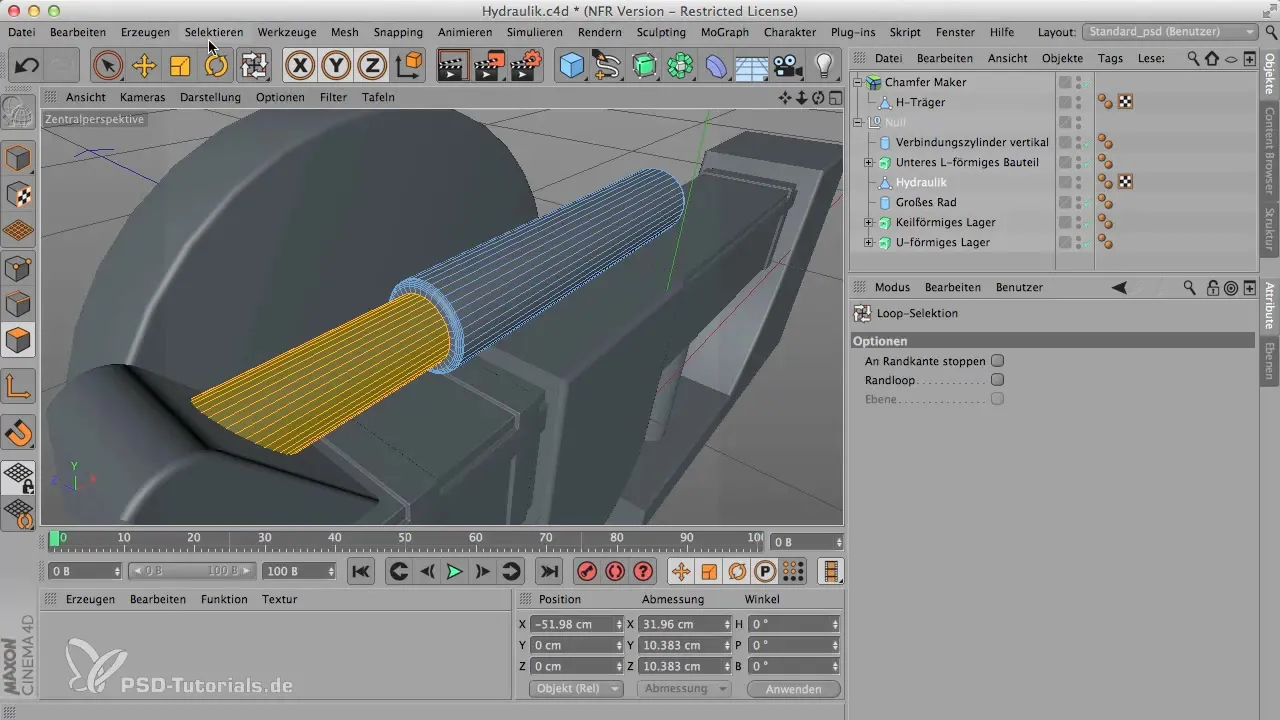The width and height of the screenshot is (1280, 720).
Task: Play the animation forward
Action: (x=454, y=571)
